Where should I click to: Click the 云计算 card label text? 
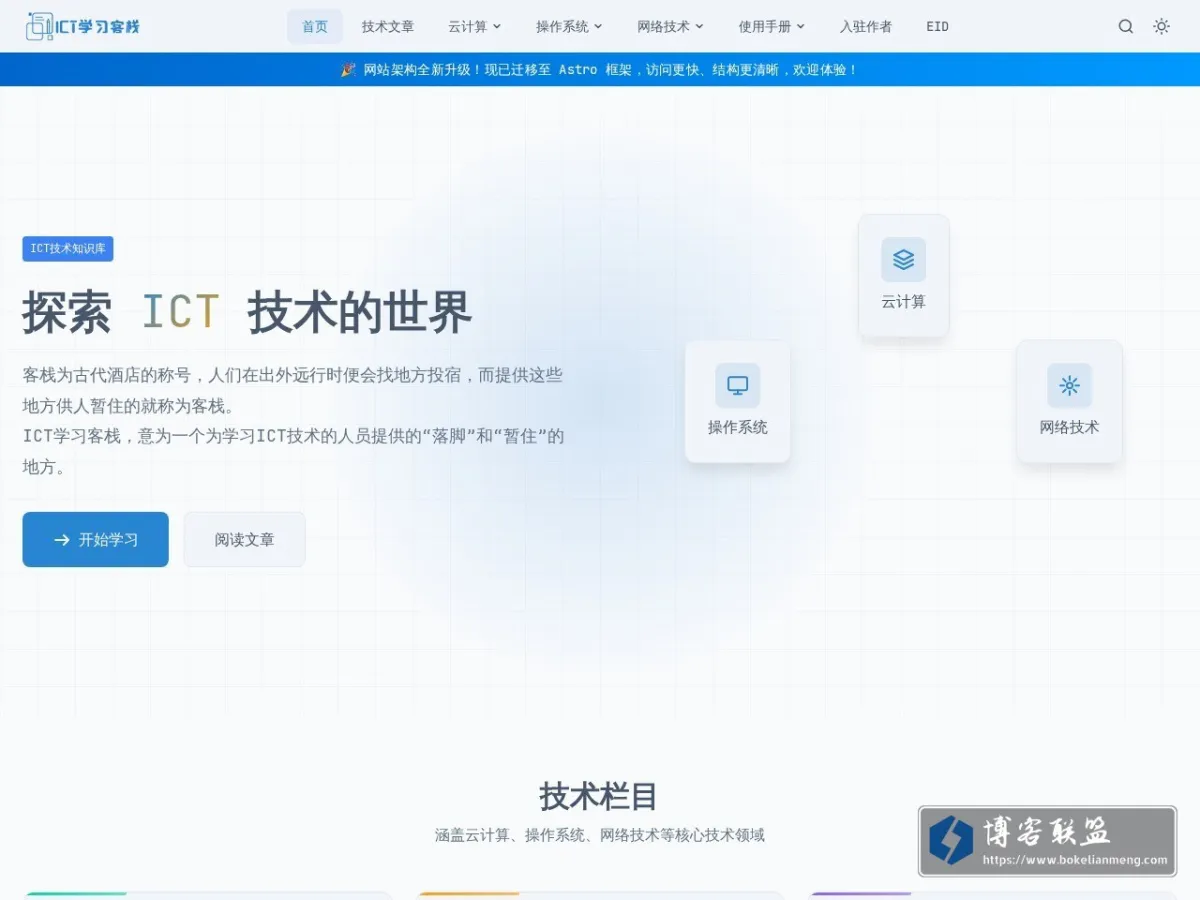(x=903, y=302)
